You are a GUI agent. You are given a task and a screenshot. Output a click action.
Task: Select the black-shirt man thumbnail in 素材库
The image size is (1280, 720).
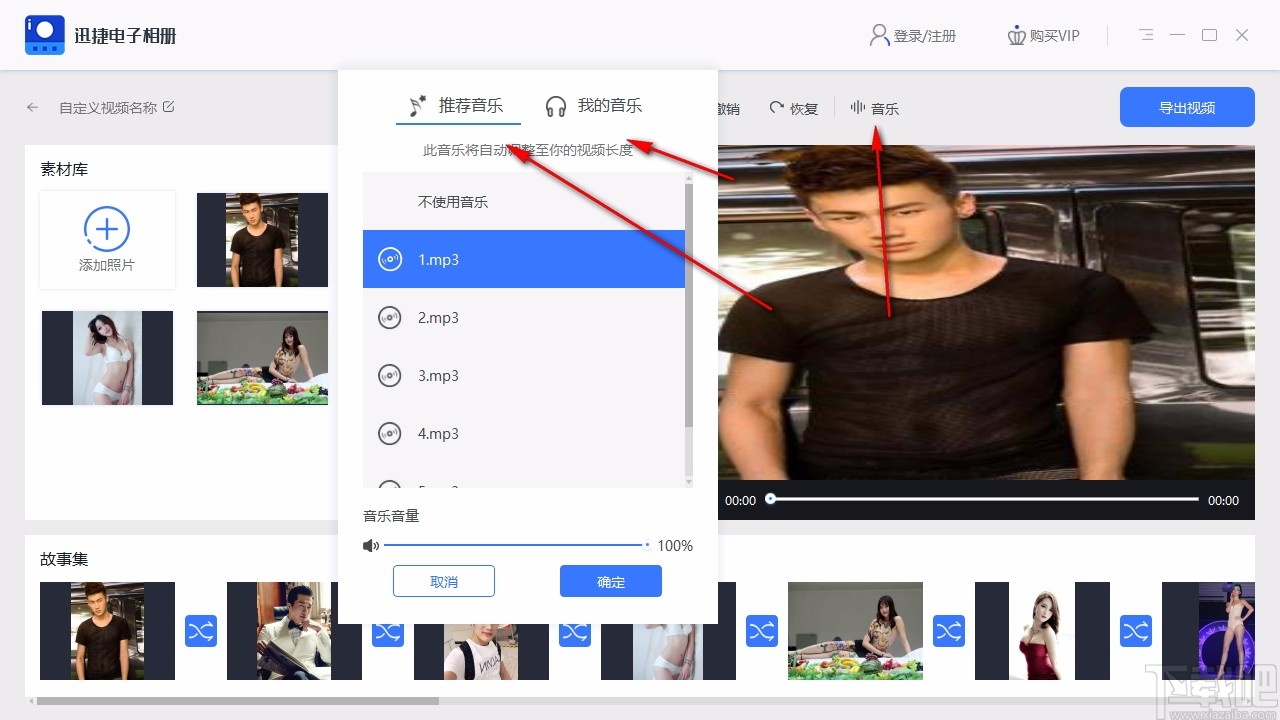pyautogui.click(x=262, y=240)
